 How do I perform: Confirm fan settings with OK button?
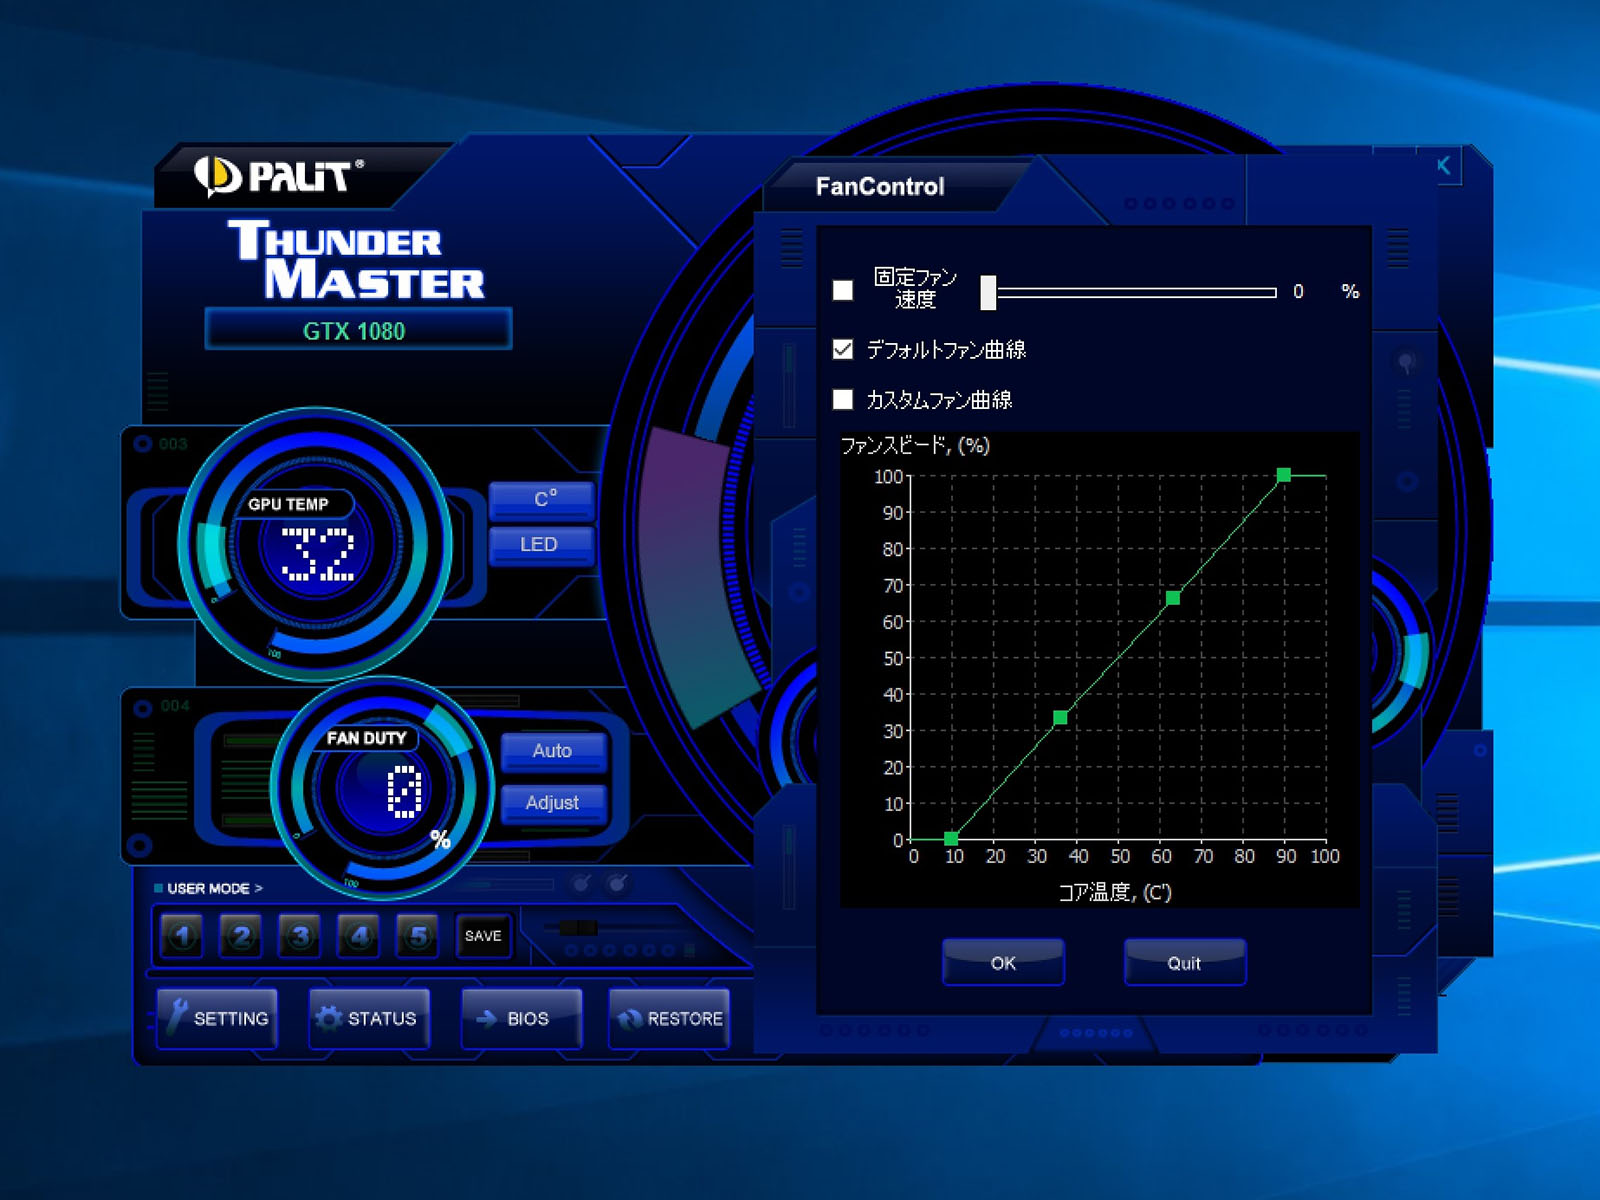click(1003, 962)
